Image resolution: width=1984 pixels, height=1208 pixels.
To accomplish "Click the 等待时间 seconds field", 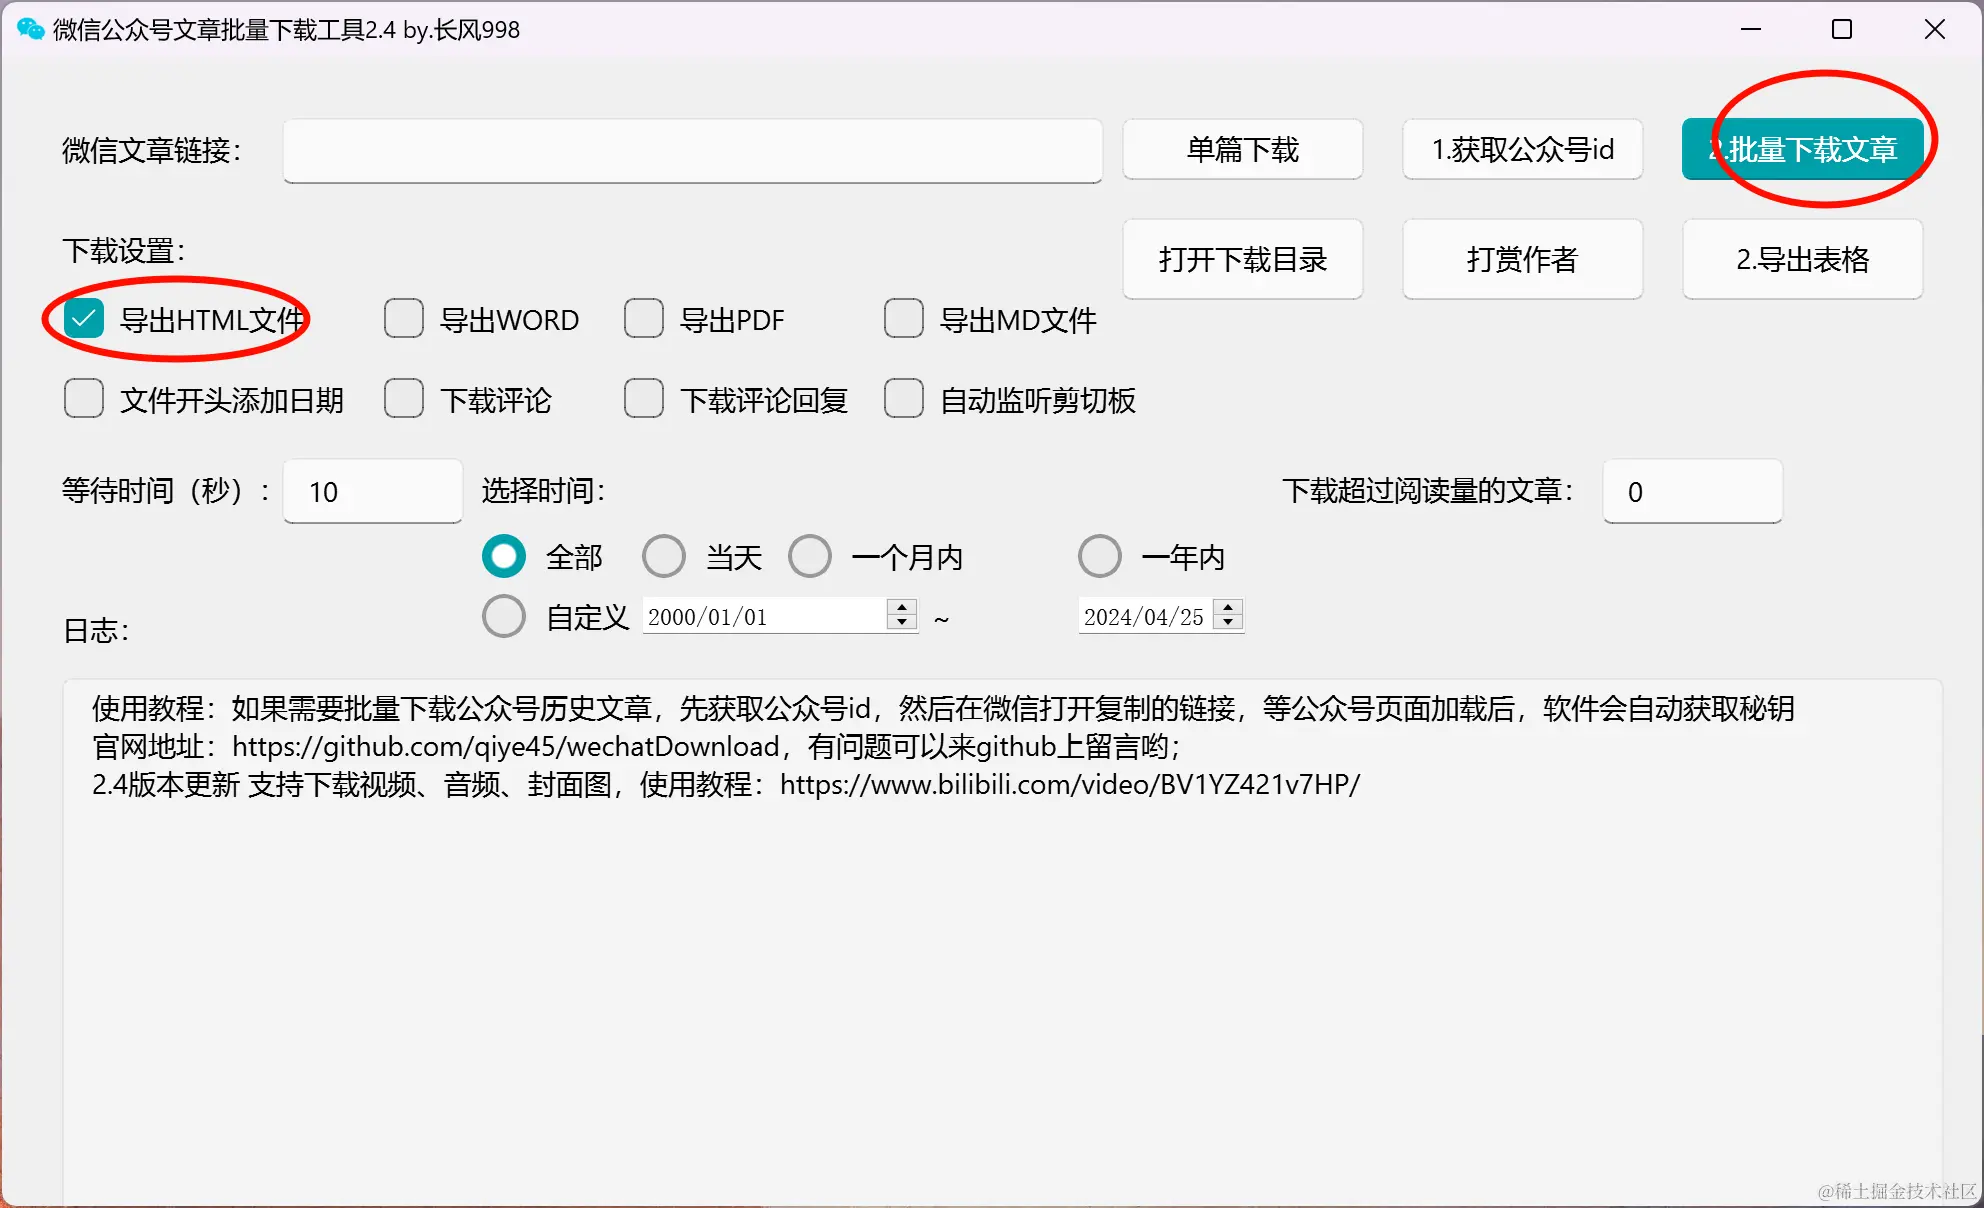I will 372,492.
